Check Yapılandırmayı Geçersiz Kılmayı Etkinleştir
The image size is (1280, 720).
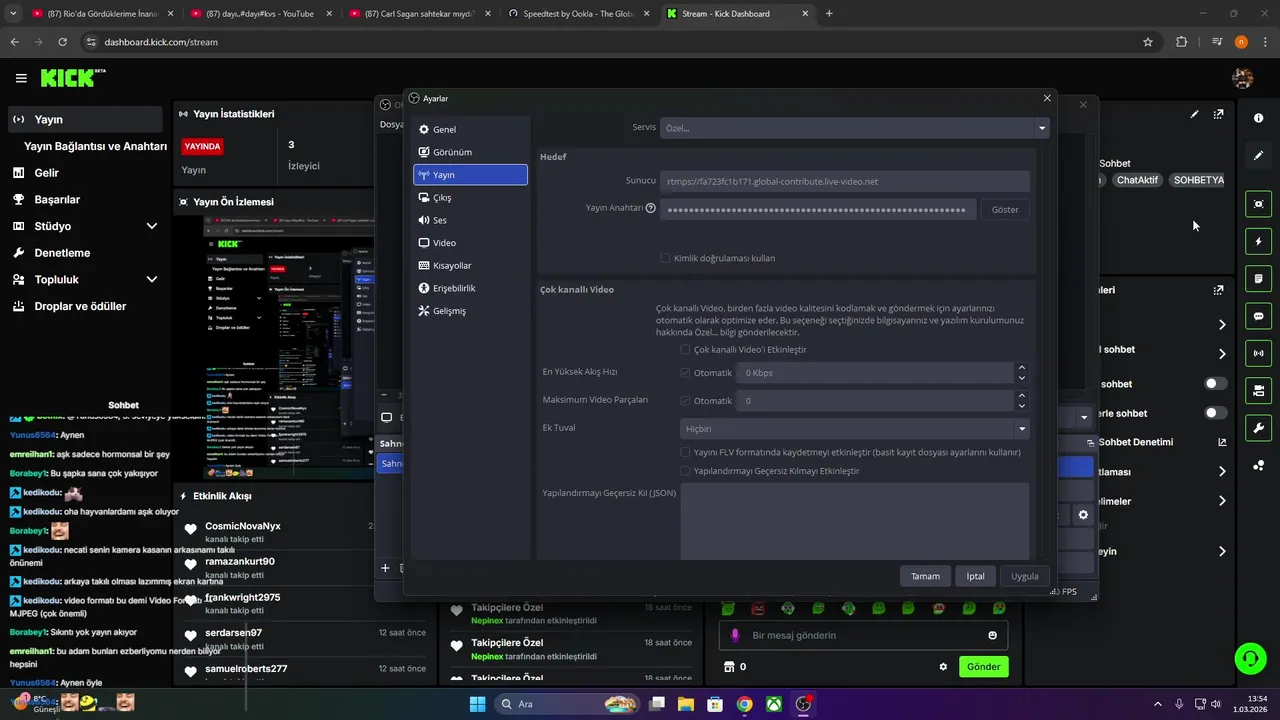pyautogui.click(x=685, y=471)
